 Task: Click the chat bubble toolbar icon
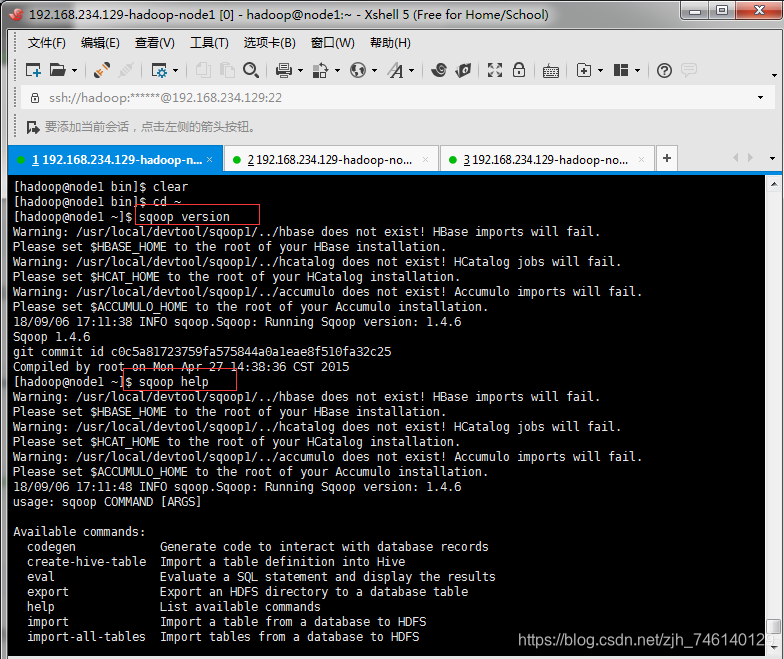click(x=688, y=70)
